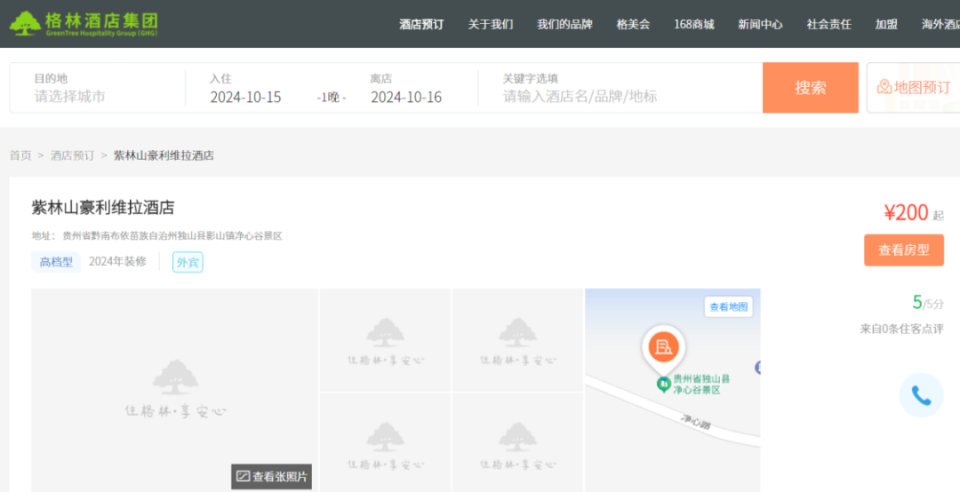Open the 关于我们 nav item

pyautogui.click(x=490, y=24)
